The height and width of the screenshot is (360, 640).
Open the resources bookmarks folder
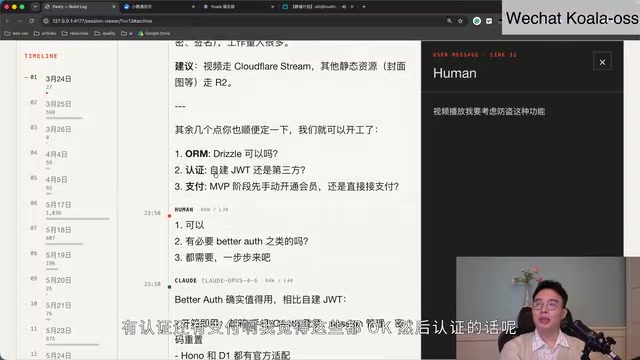[x=75, y=33]
